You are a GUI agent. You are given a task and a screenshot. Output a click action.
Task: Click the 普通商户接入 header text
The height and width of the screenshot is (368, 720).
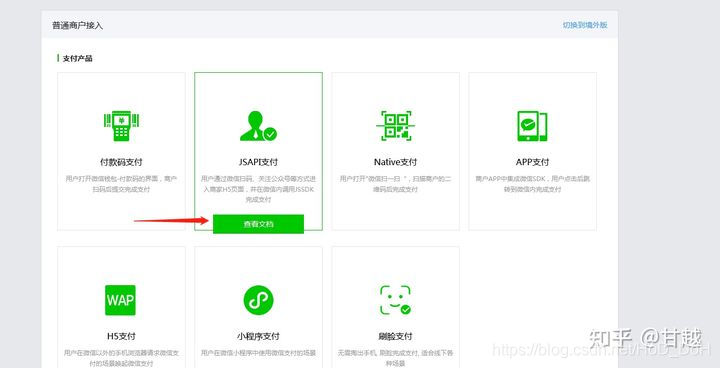(78, 25)
